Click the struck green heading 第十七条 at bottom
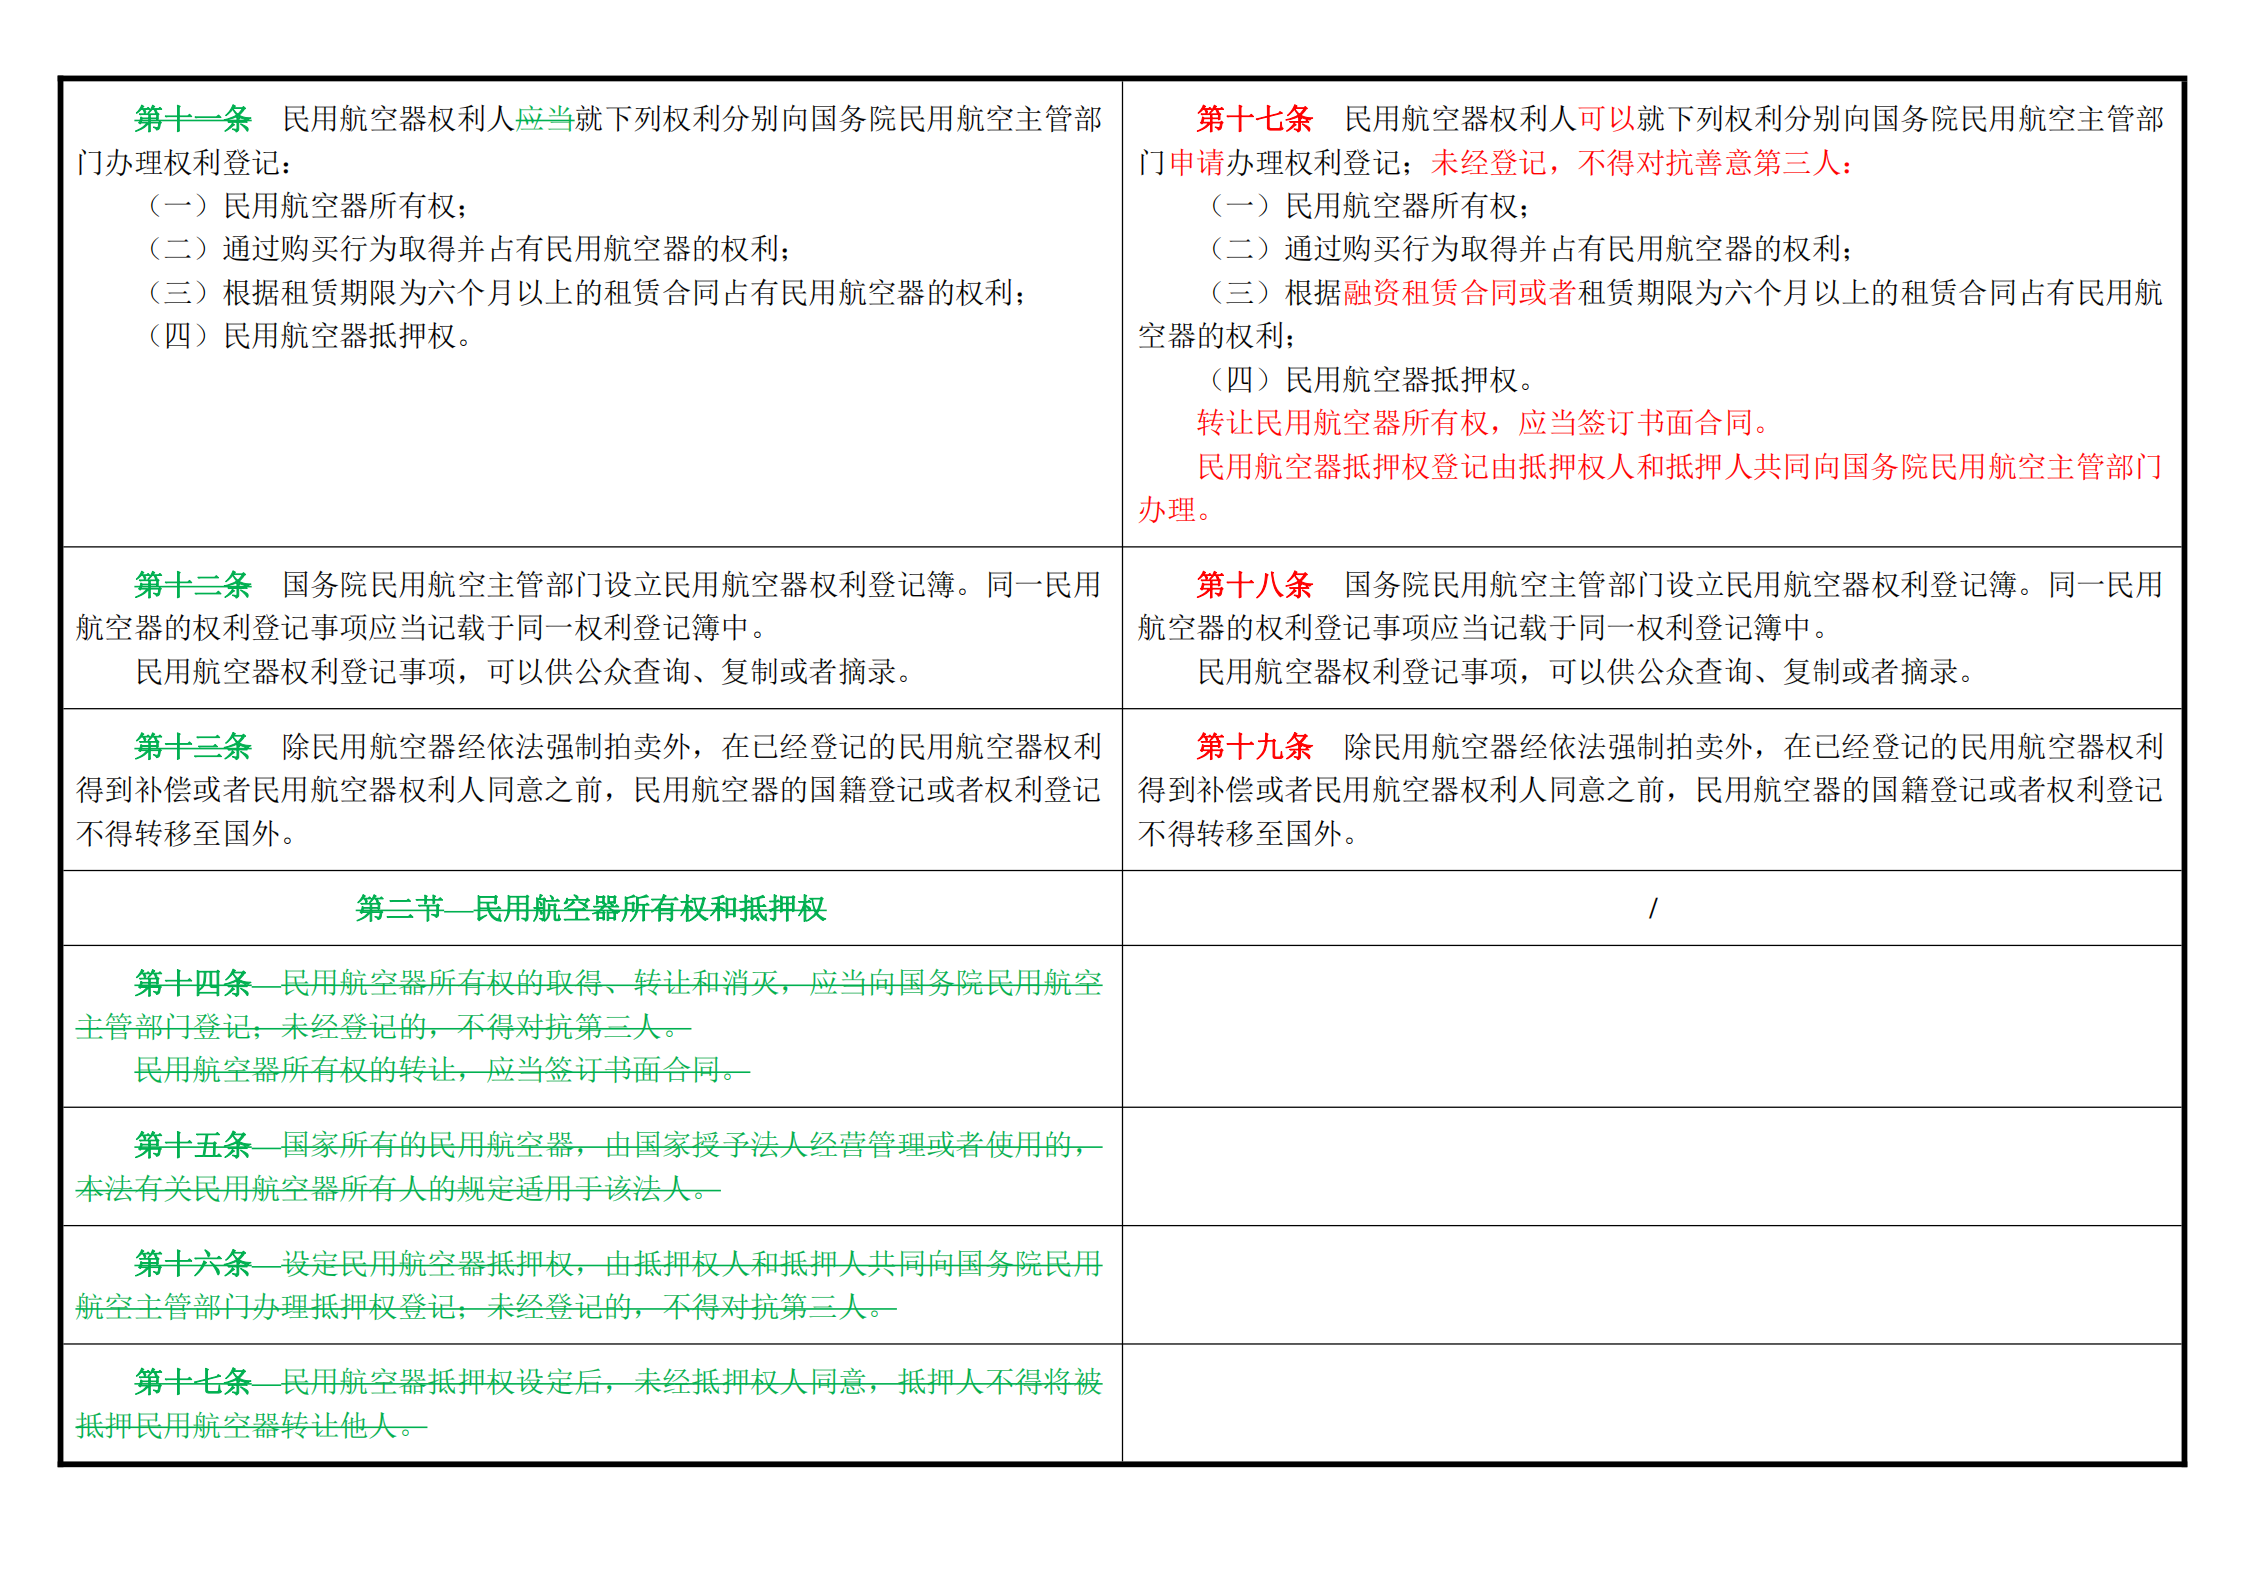The height and width of the screenshot is (1587, 2245). [193, 1382]
